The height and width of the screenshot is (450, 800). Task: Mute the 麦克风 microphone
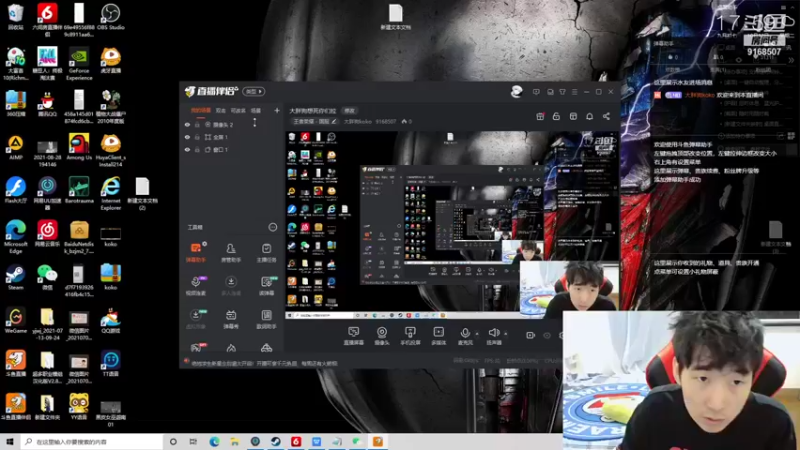tap(465, 336)
